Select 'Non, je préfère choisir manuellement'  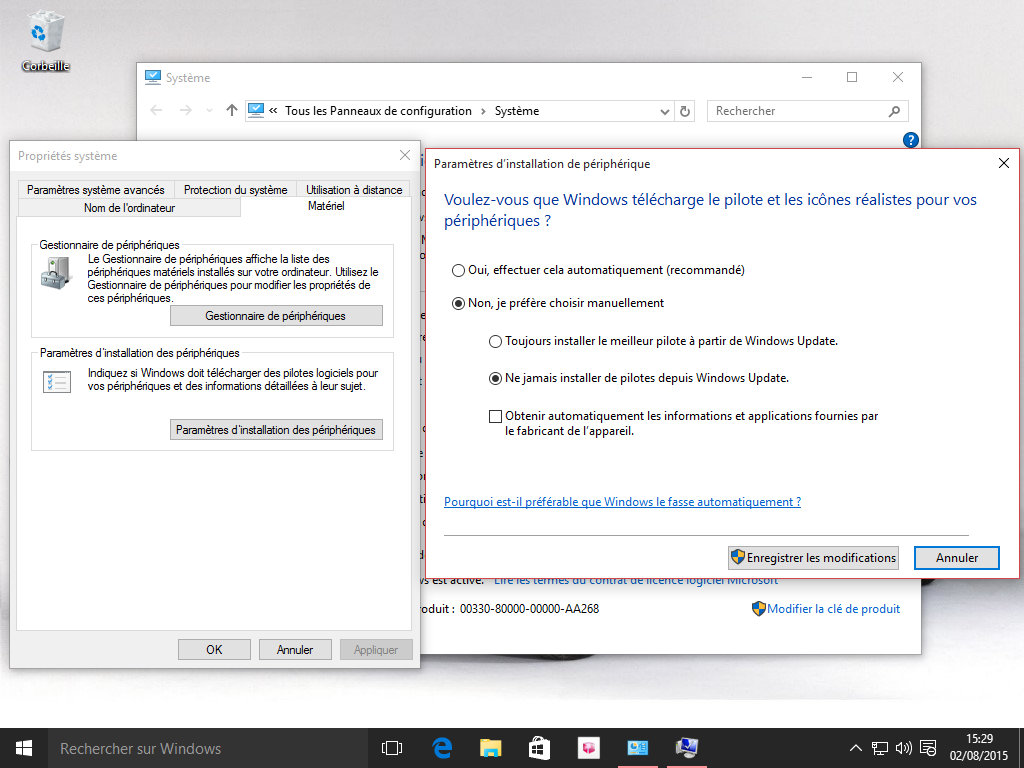(458, 304)
